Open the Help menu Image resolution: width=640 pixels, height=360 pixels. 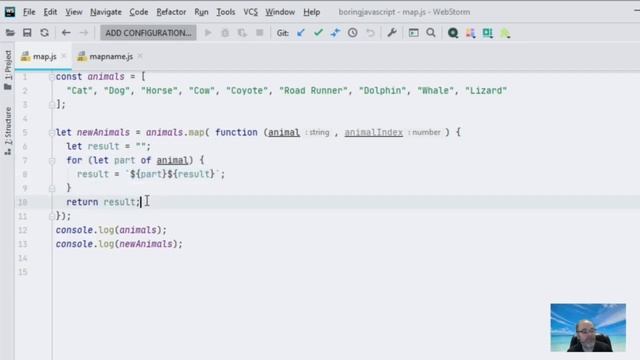point(311,12)
